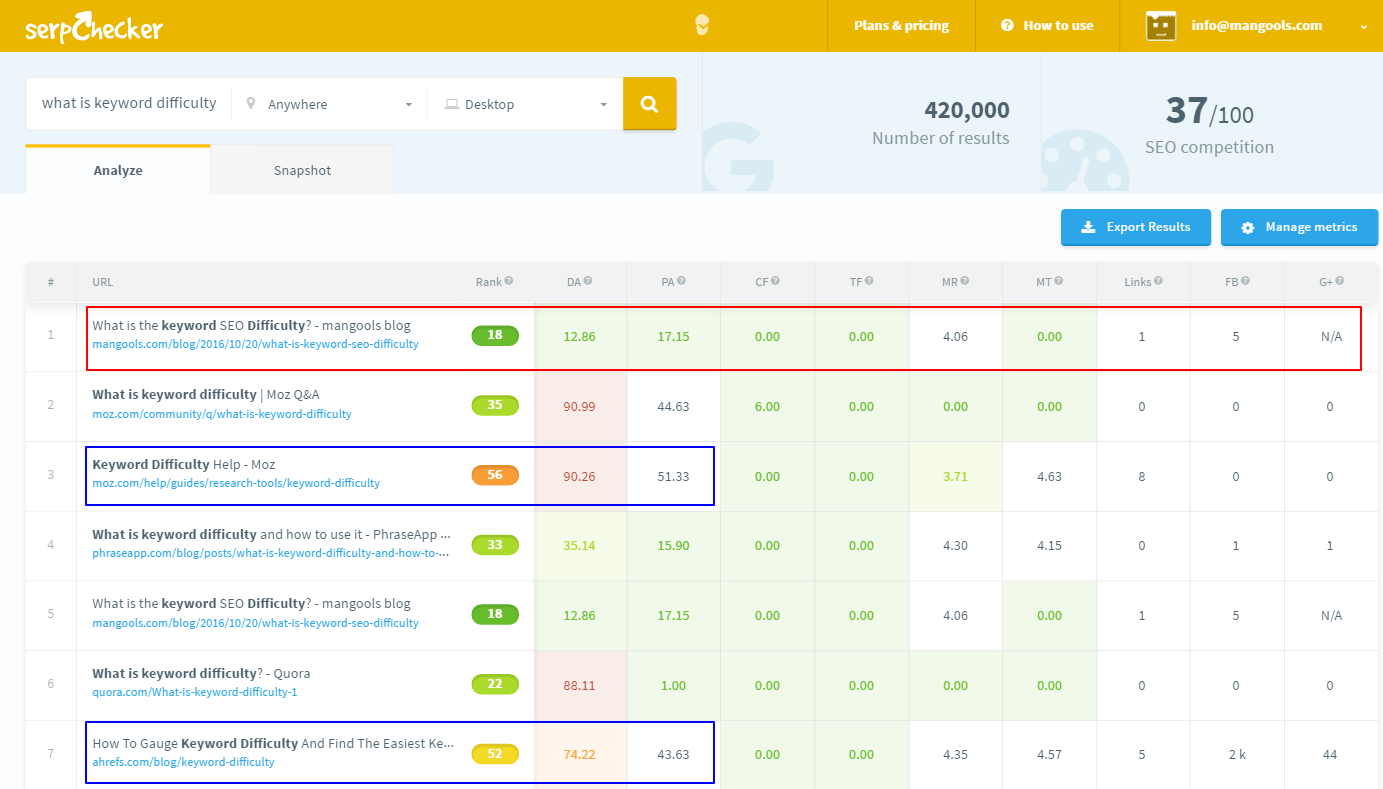The height and width of the screenshot is (789, 1383).
Task: Click the keyword search input field
Action: tap(129, 103)
